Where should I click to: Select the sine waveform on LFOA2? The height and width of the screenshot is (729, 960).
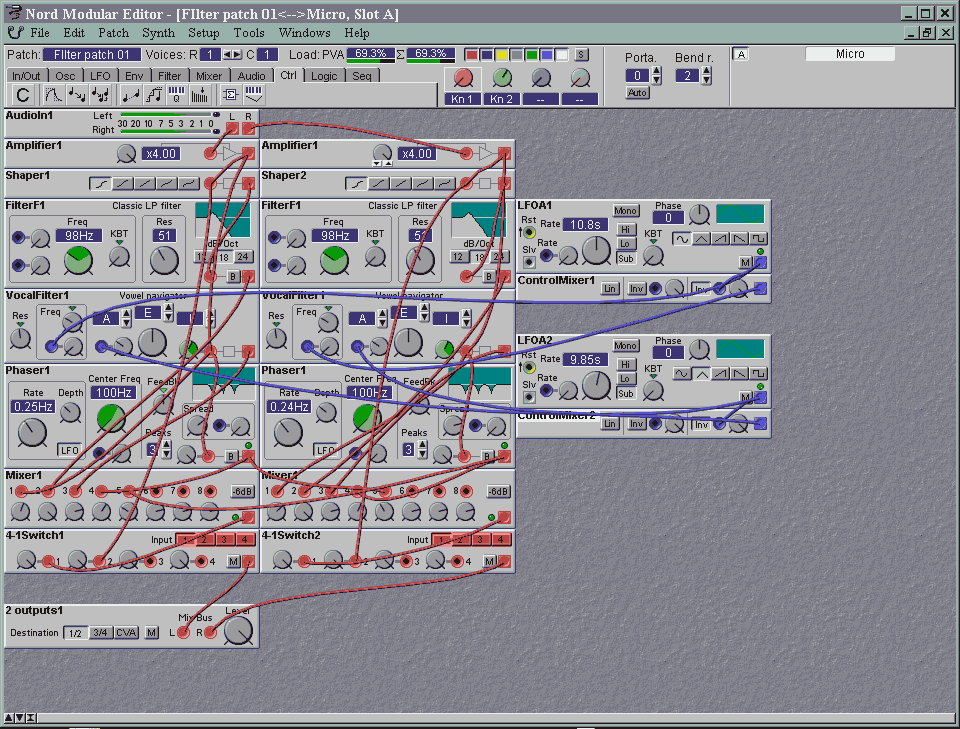[x=681, y=374]
